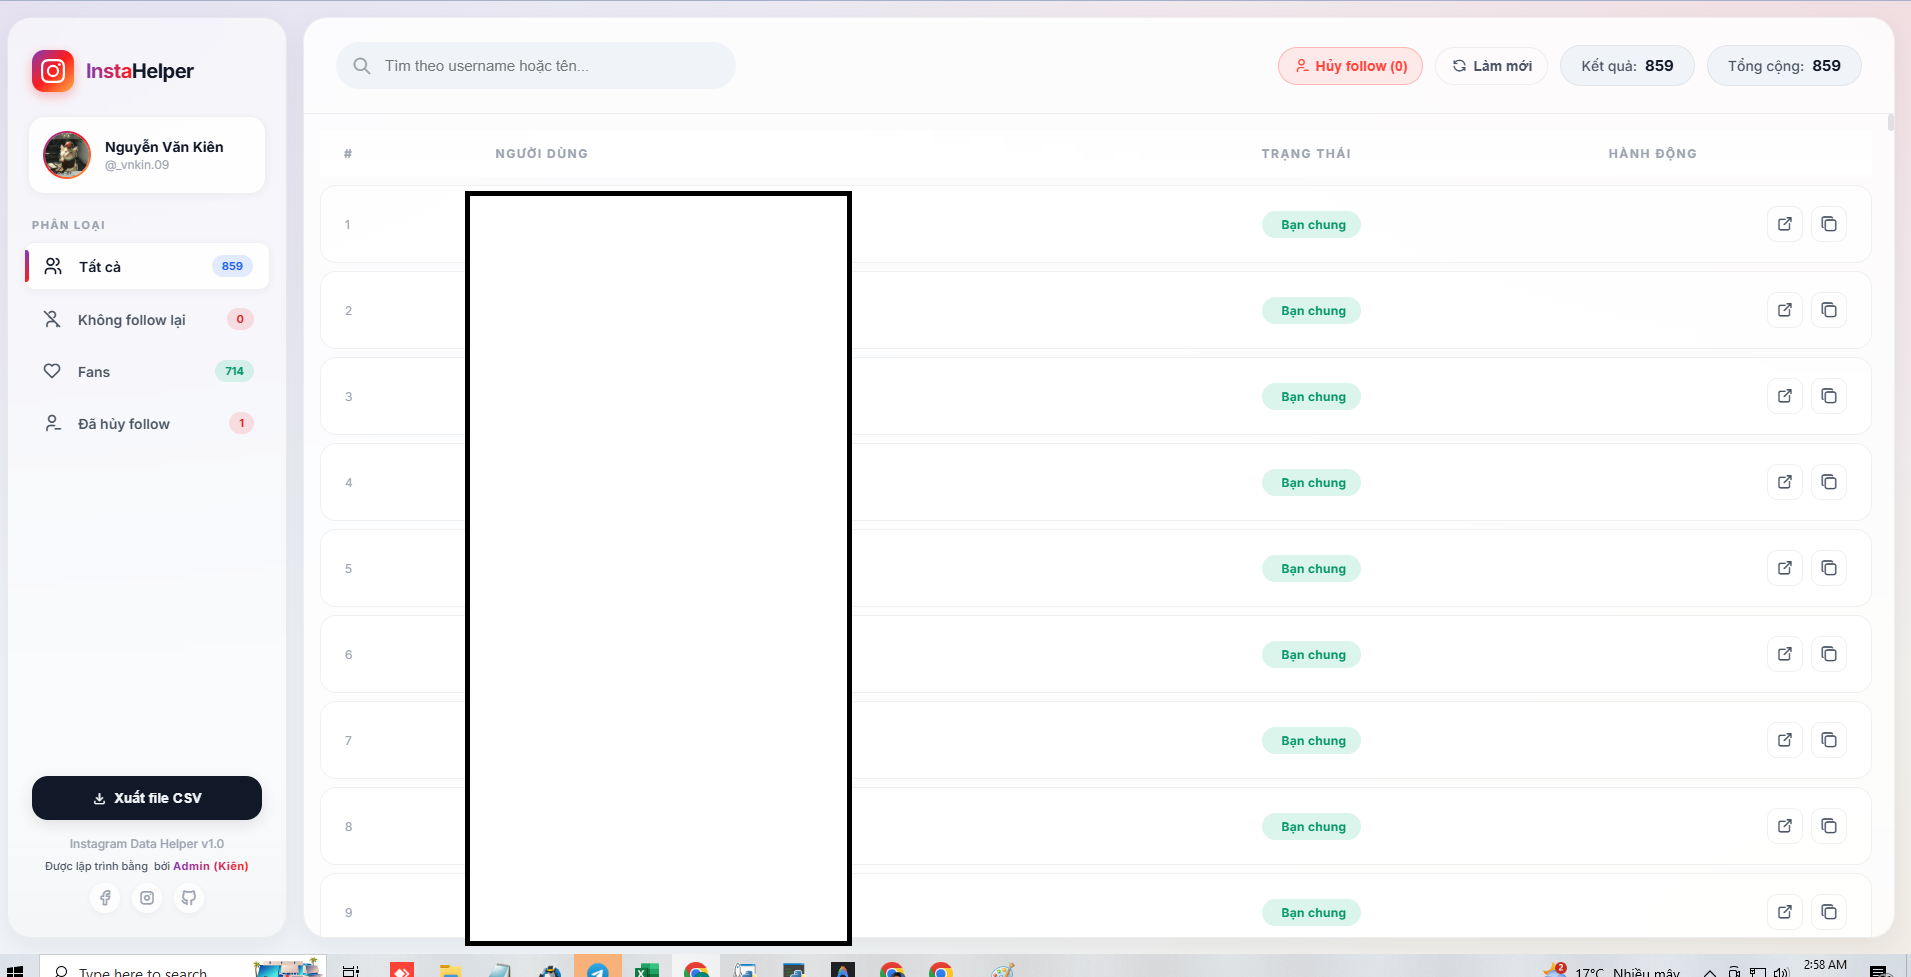
Task: Click the NGƯỜI DÙNG column header
Action: 541,154
